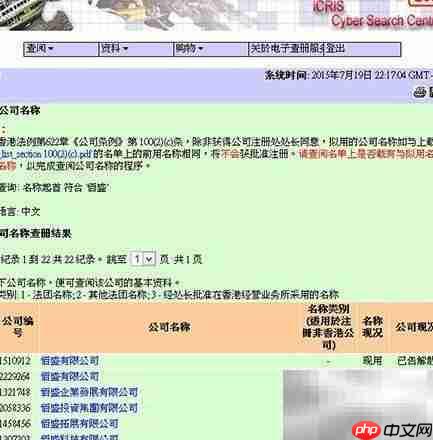Image resolution: width=433 pixels, height=440 pixels.
Task: Open 关于电子查册服务 menu item
Action: pos(287,49)
